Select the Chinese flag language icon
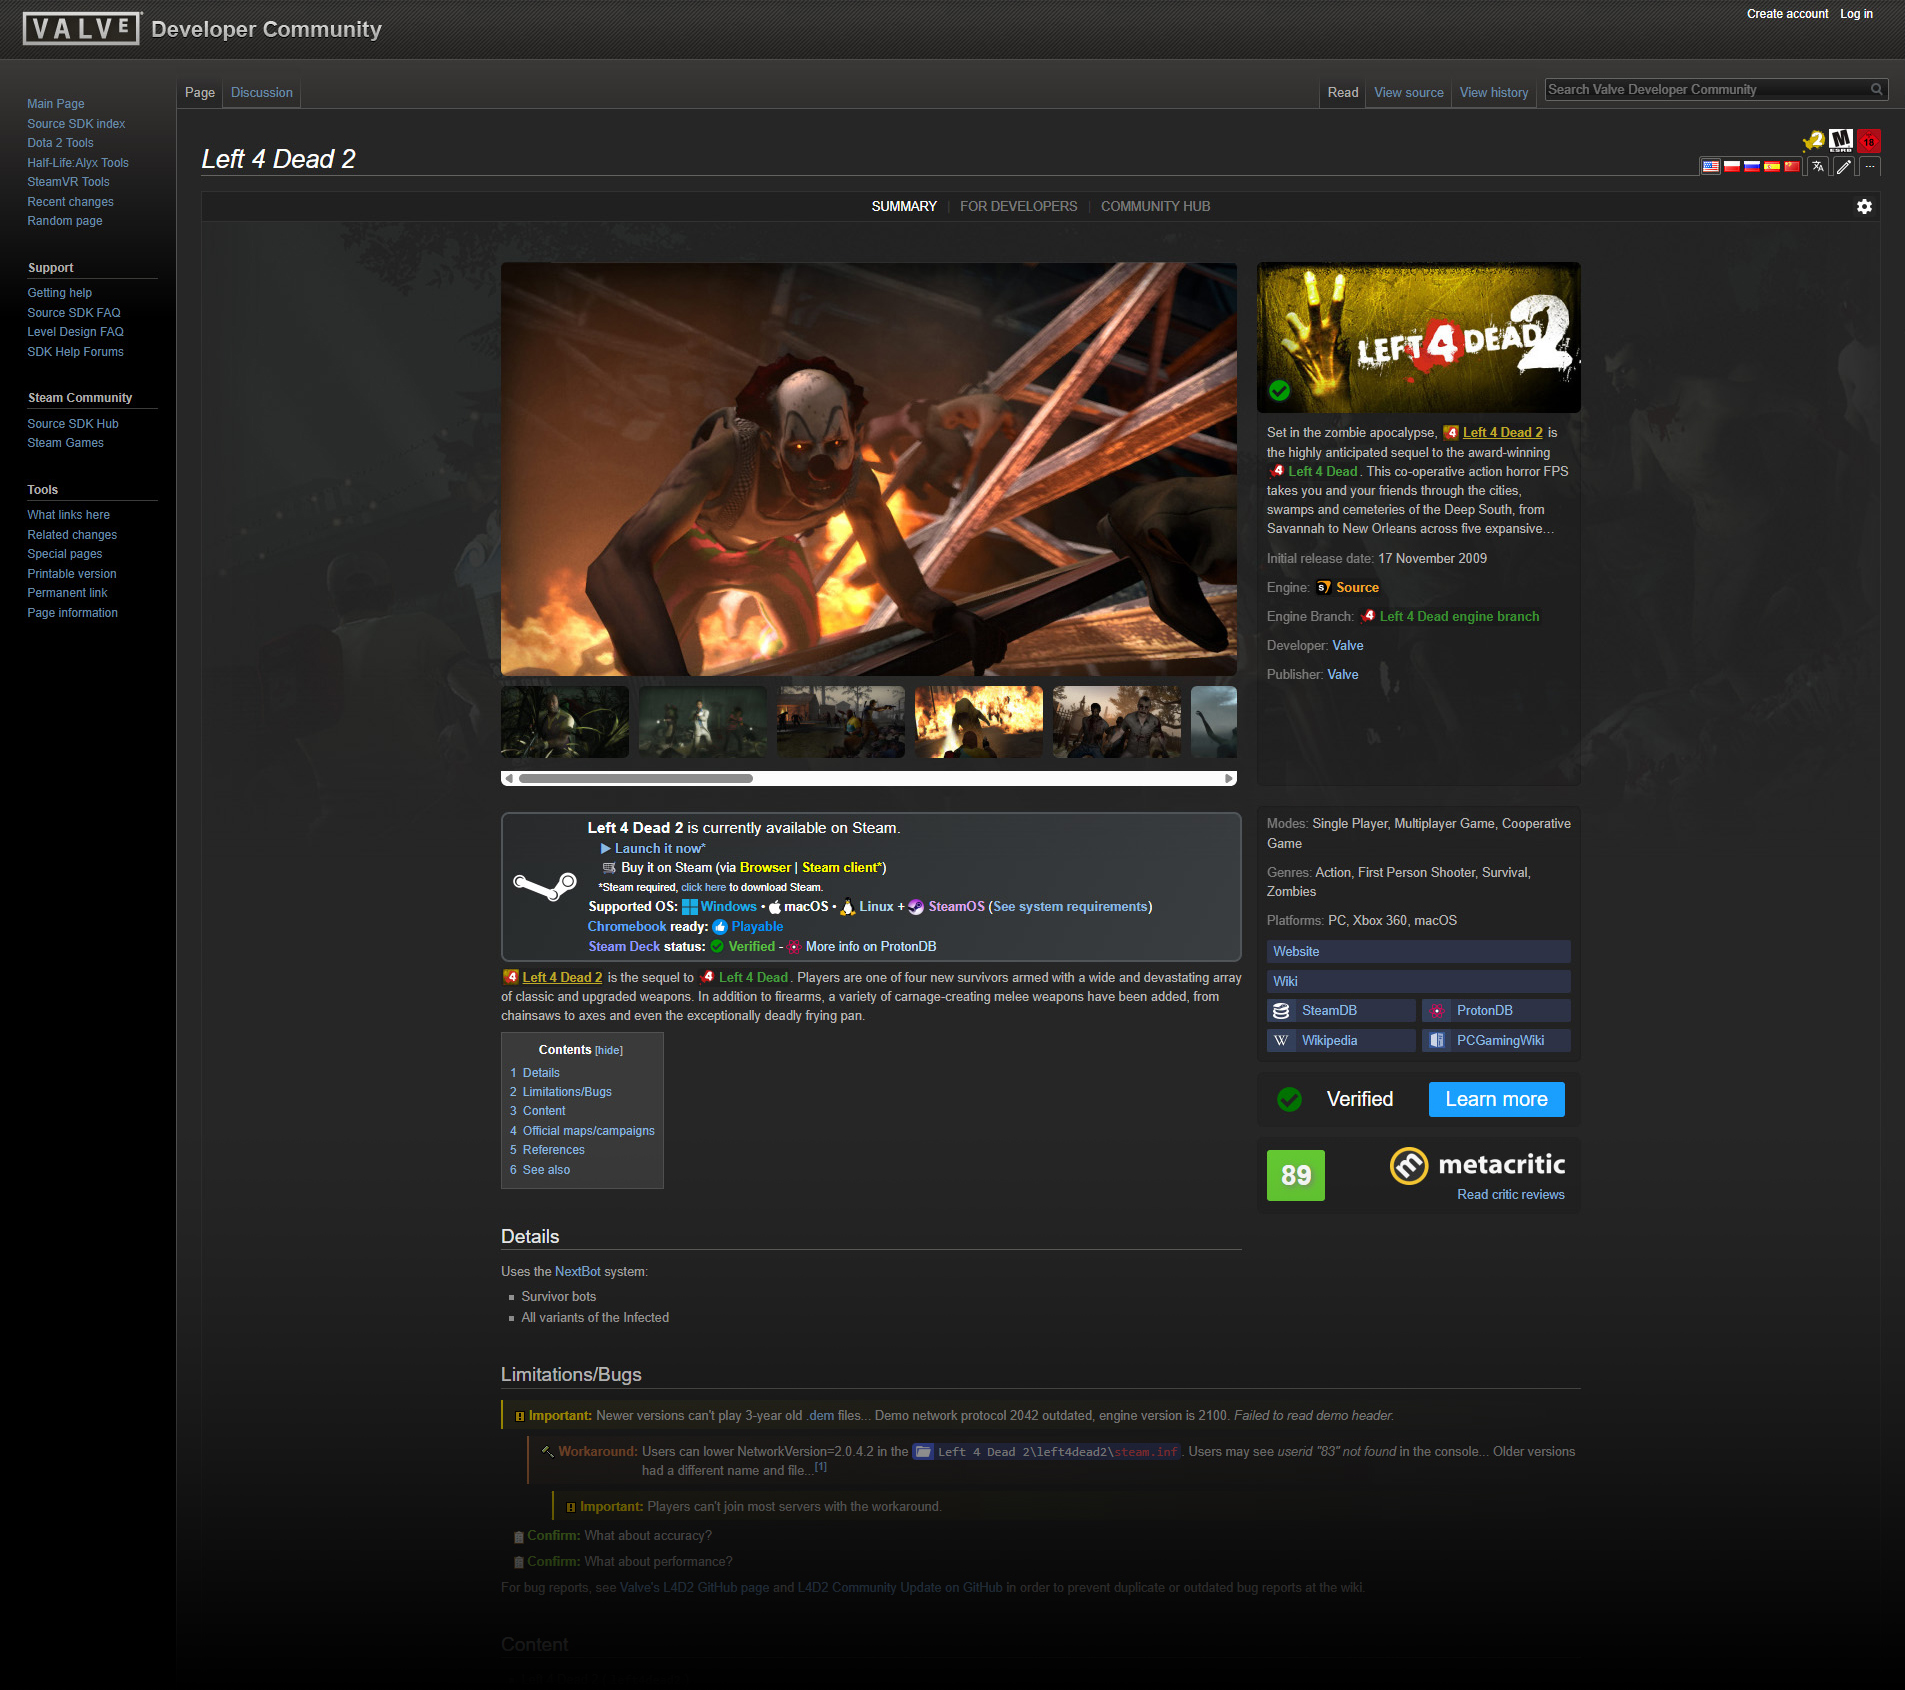 pos(1791,167)
